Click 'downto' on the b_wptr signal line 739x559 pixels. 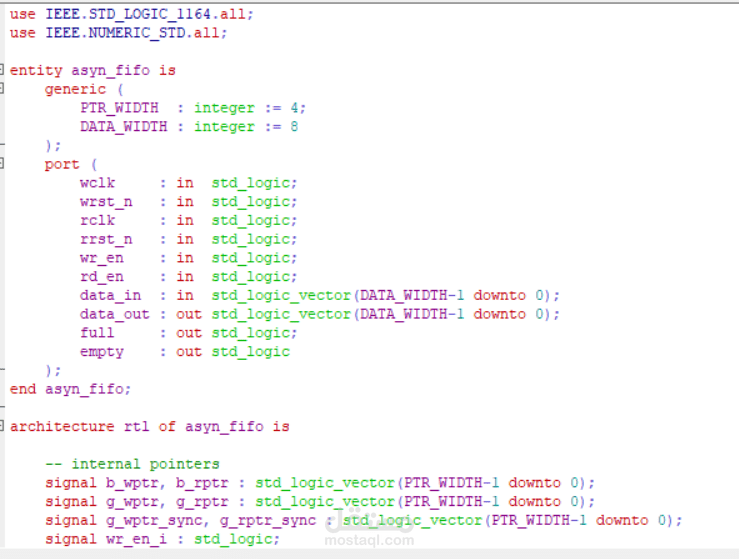534,483
